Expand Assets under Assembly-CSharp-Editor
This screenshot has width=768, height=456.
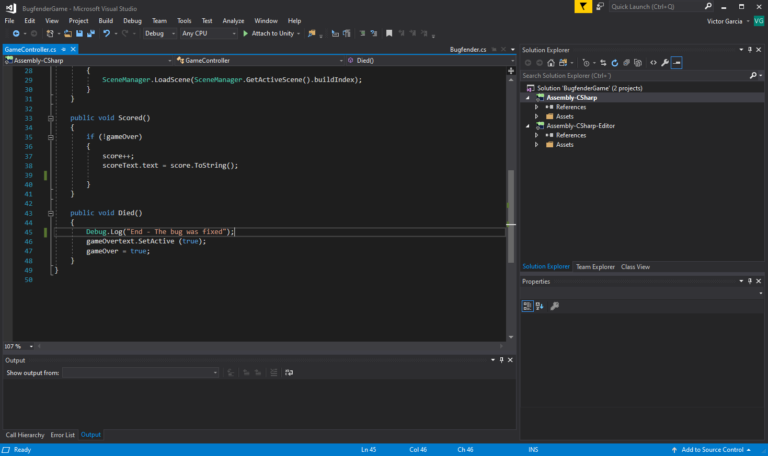[x=537, y=144]
